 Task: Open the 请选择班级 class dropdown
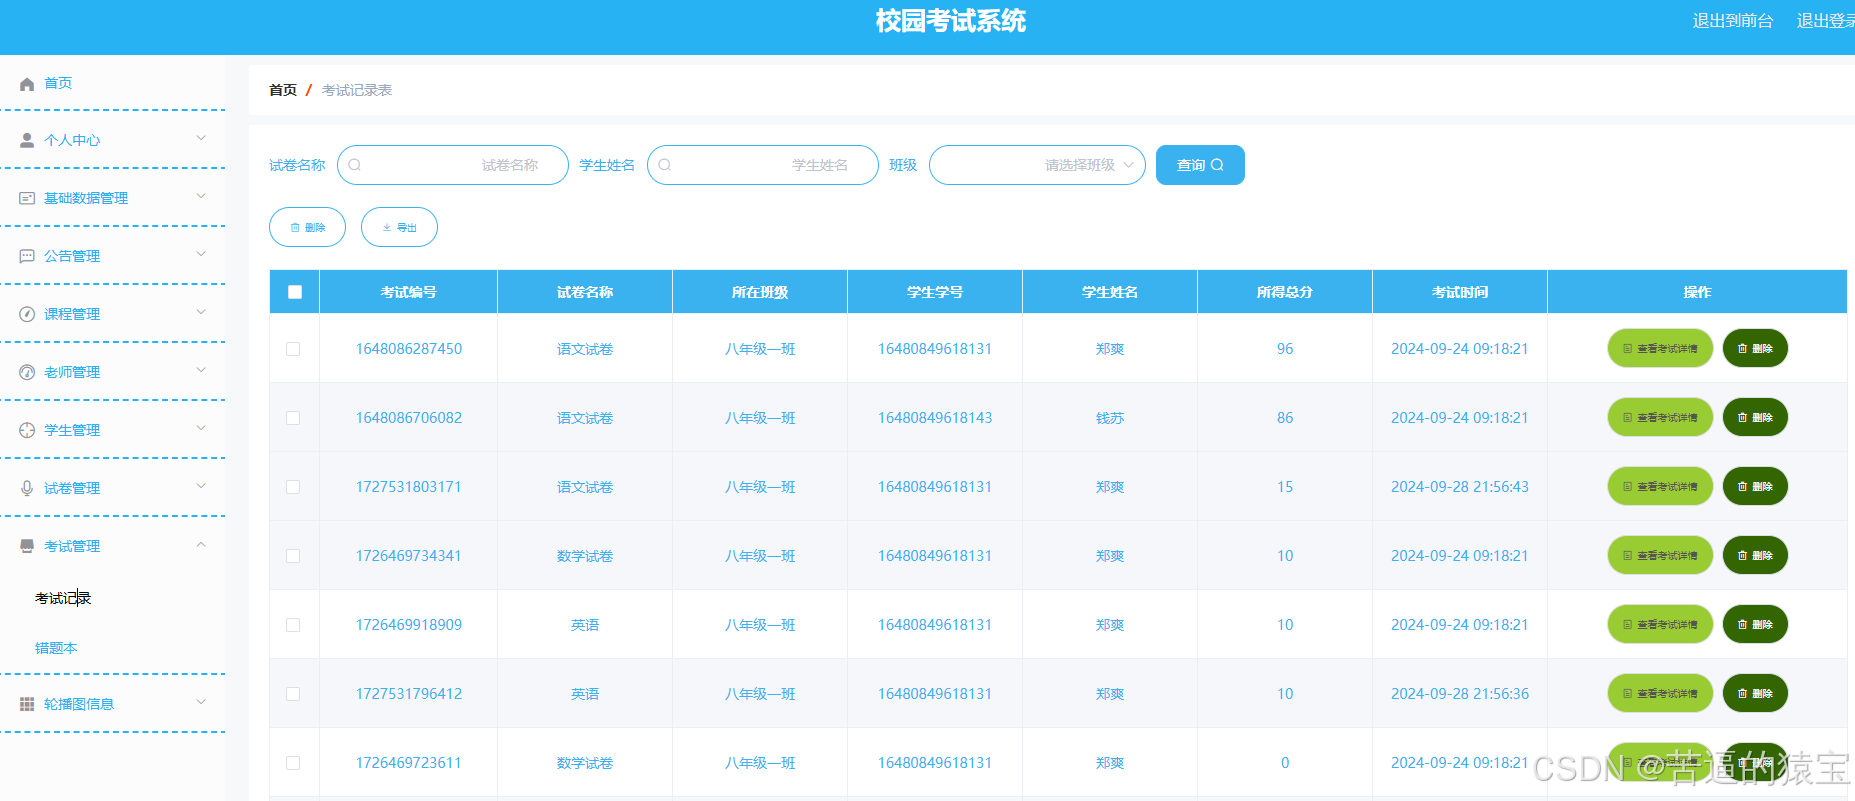pos(1037,165)
